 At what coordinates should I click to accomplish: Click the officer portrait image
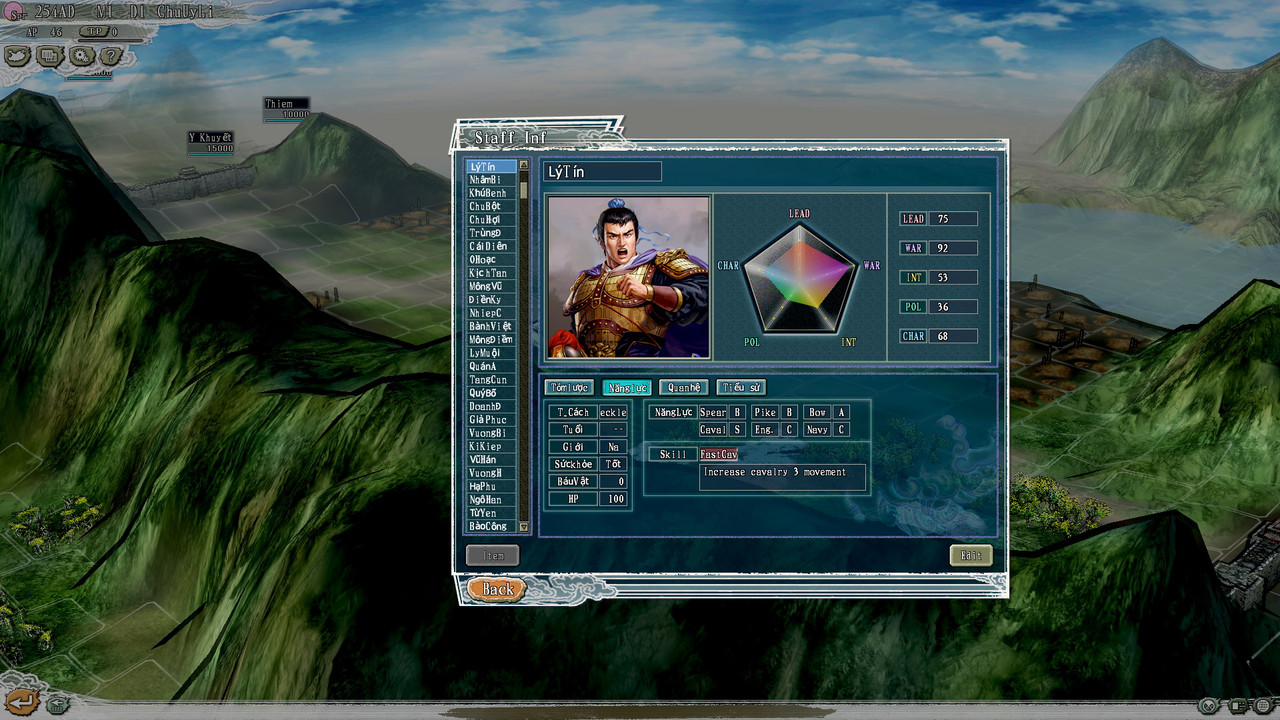tap(629, 277)
